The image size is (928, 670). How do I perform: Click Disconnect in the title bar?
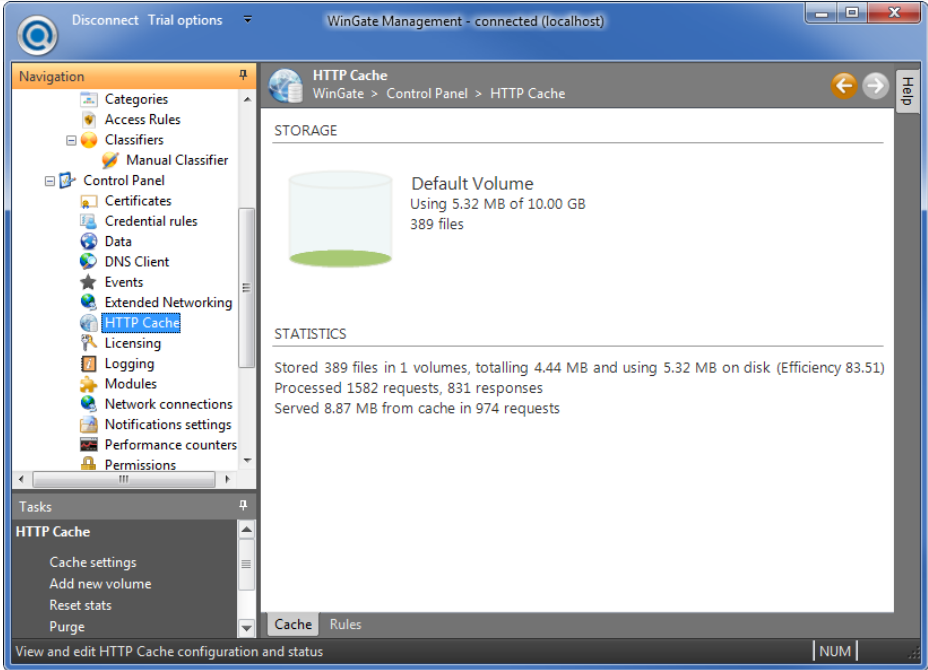[105, 20]
